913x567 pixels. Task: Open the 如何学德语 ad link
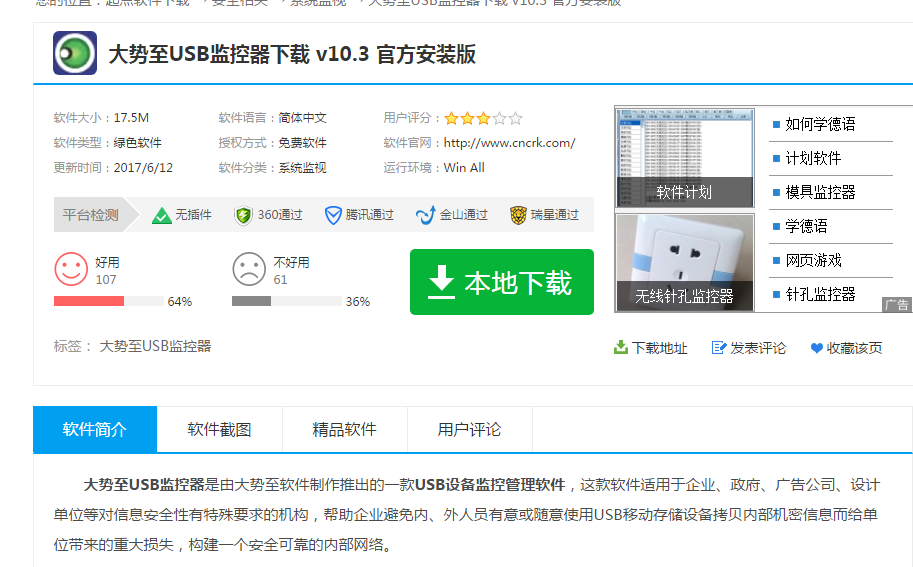pyautogui.click(x=820, y=124)
